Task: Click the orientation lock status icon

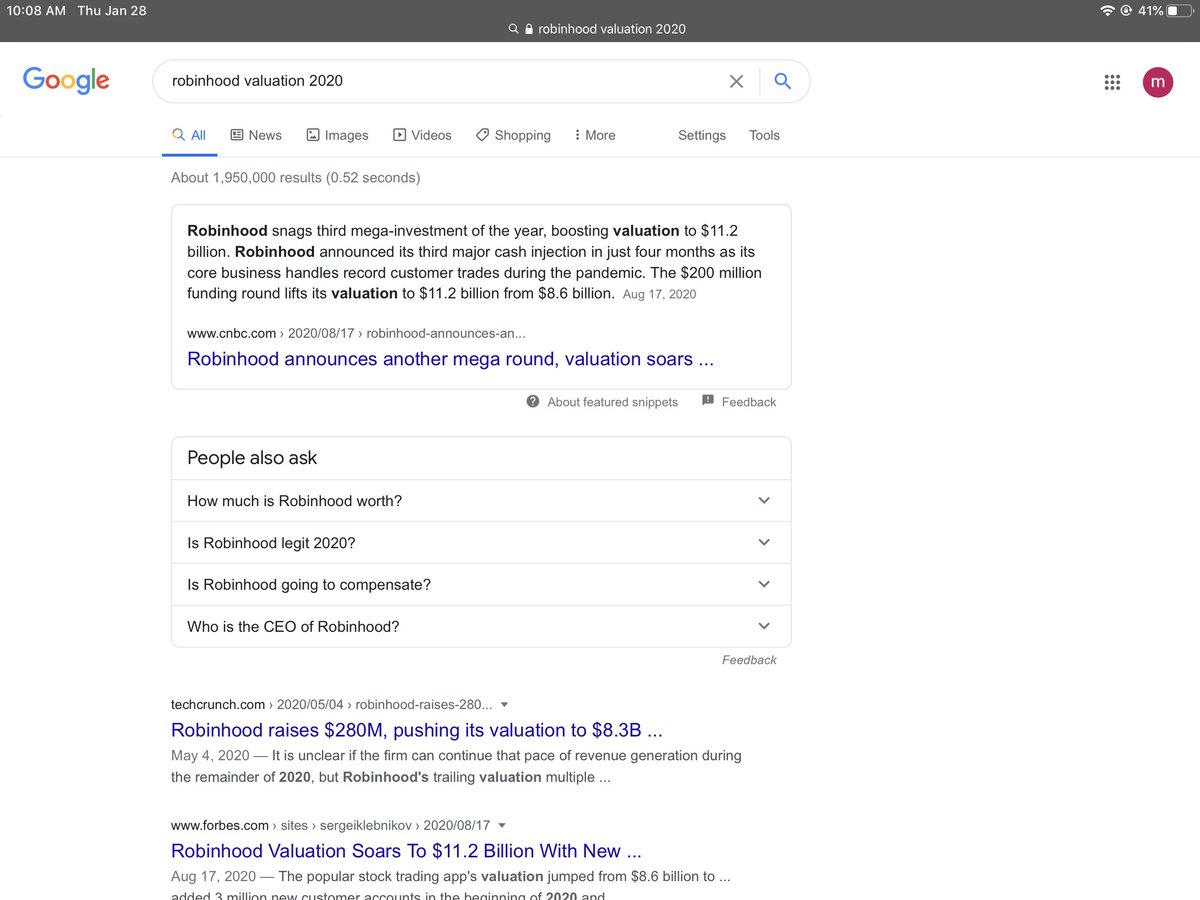Action: tap(1126, 10)
